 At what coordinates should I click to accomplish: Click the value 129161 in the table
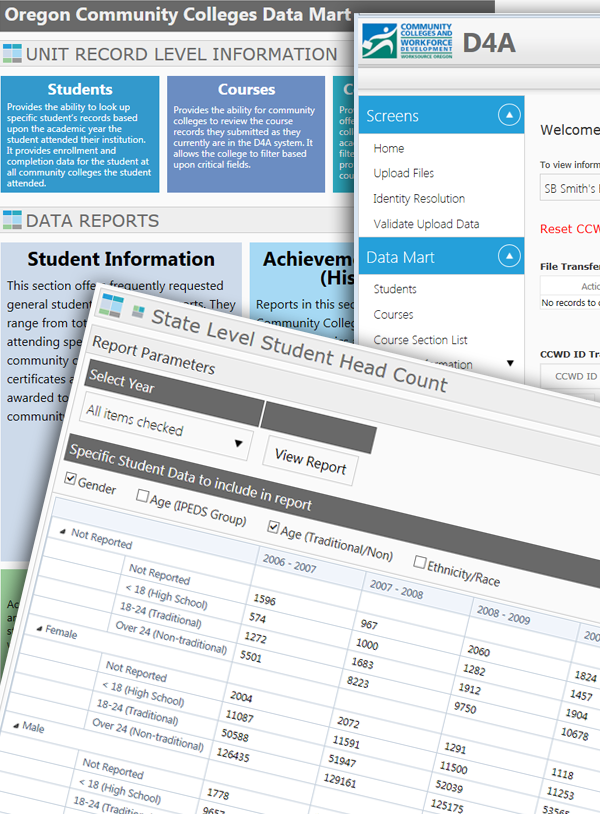click(339, 780)
